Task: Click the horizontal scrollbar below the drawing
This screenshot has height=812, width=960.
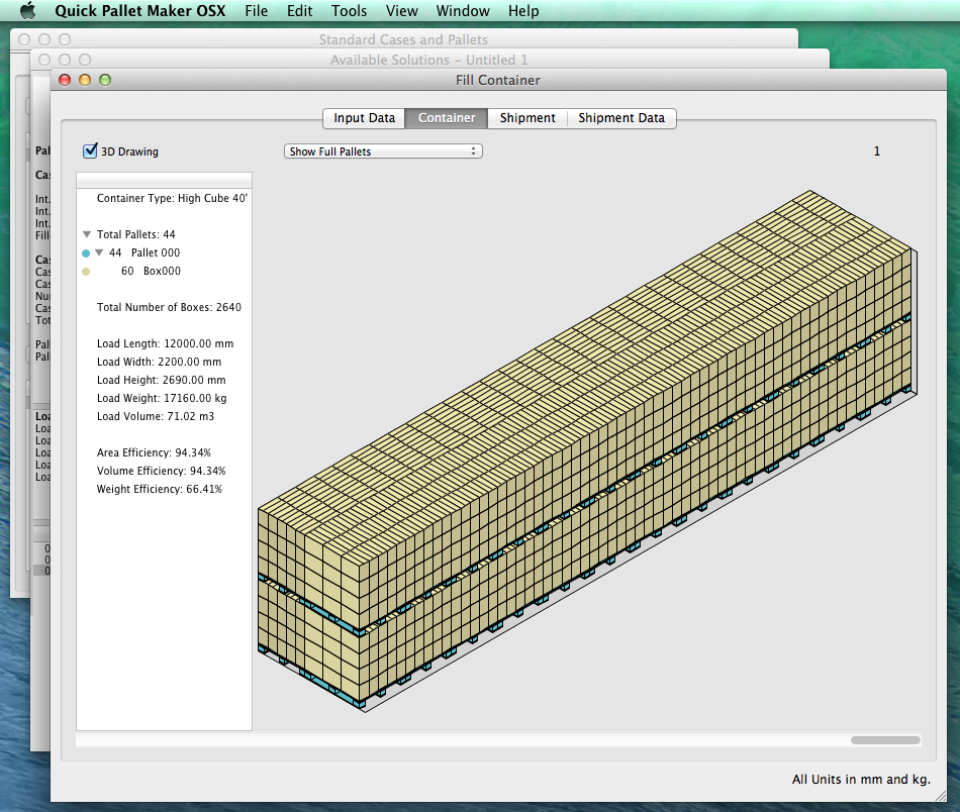Action: (x=884, y=740)
